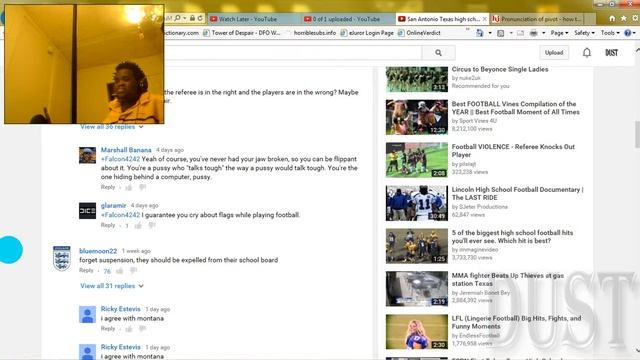Switch to 0 of 1 uploaded tab

pyautogui.click(x=348, y=19)
